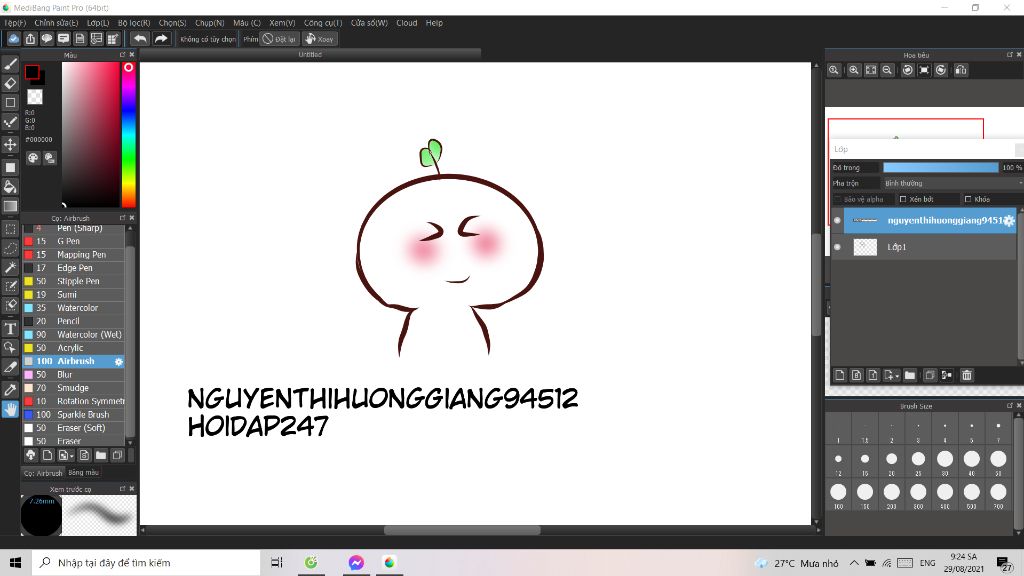The height and width of the screenshot is (576, 1024).
Task: Select the Hand tool
Action: (10, 409)
